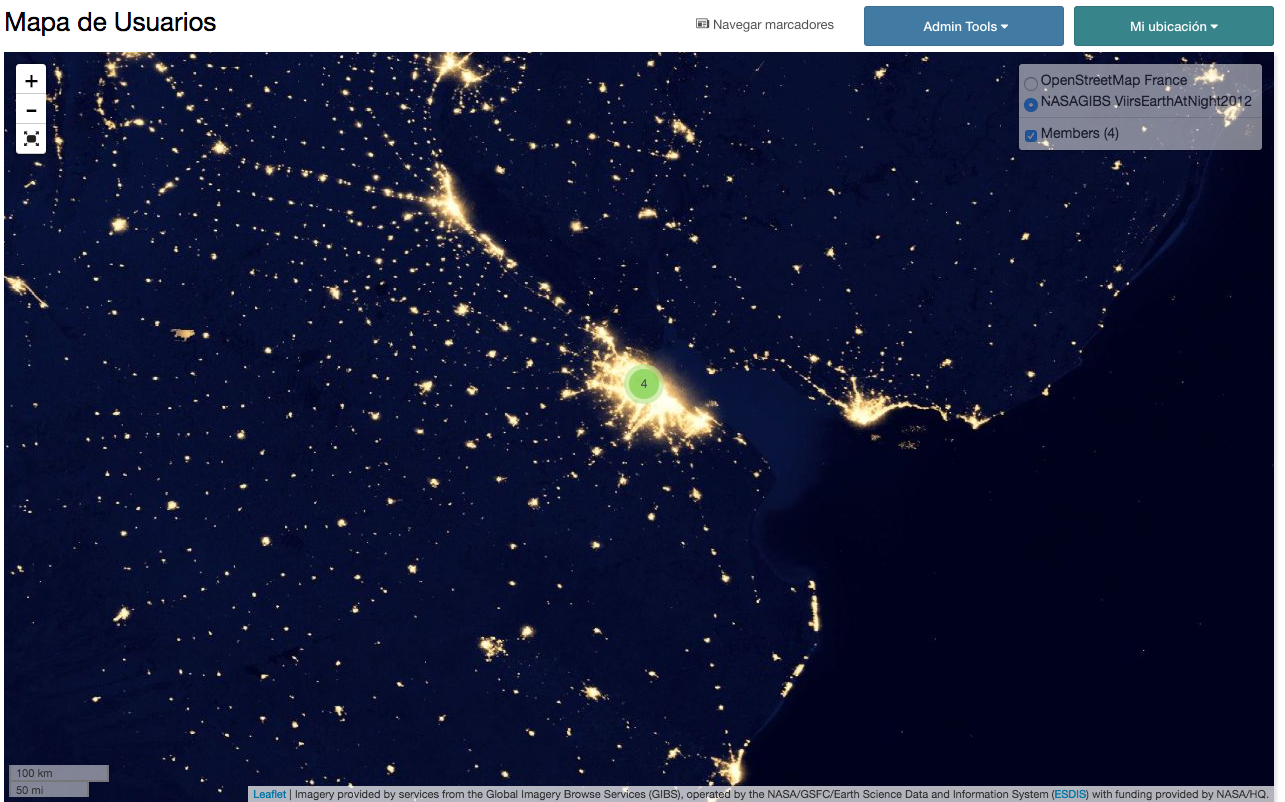Screen dimensions: 1285x802
Task: Toggle fullscreen map view icon
Action: pyautogui.click(x=31, y=139)
